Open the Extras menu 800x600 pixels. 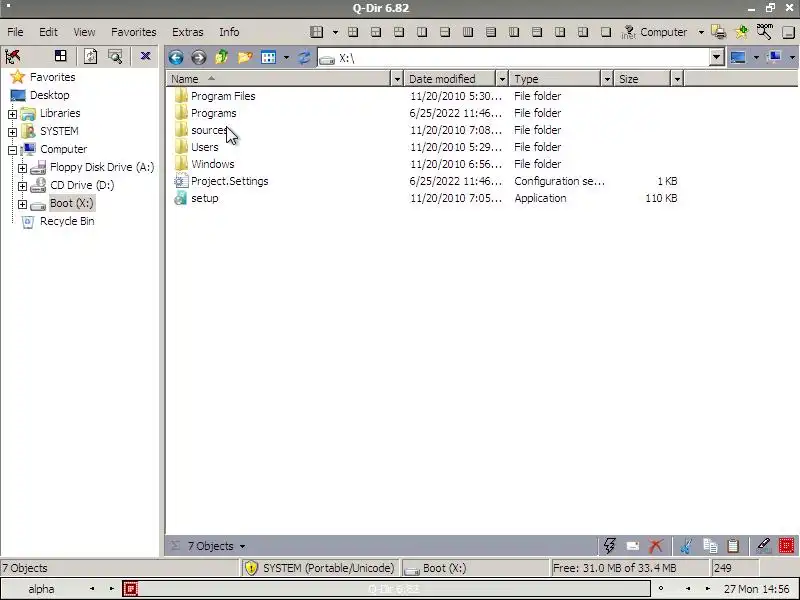188,32
